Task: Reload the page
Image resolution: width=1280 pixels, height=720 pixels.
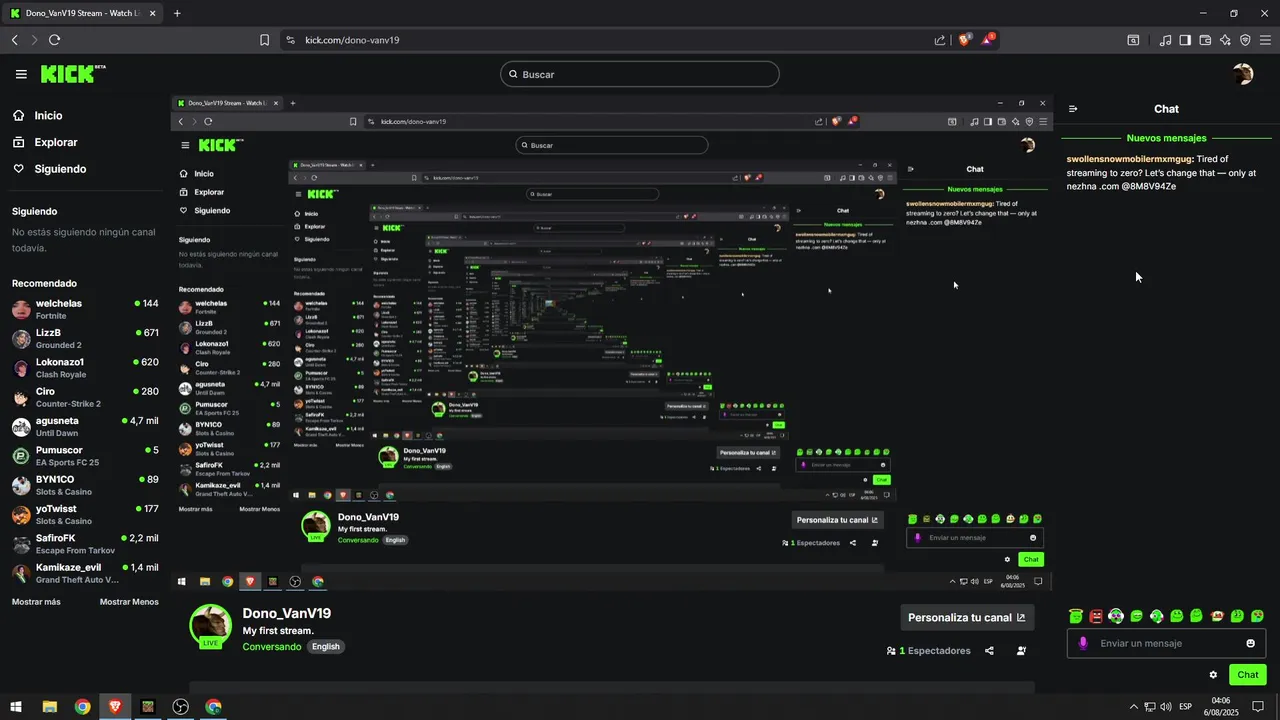Action: point(54,40)
